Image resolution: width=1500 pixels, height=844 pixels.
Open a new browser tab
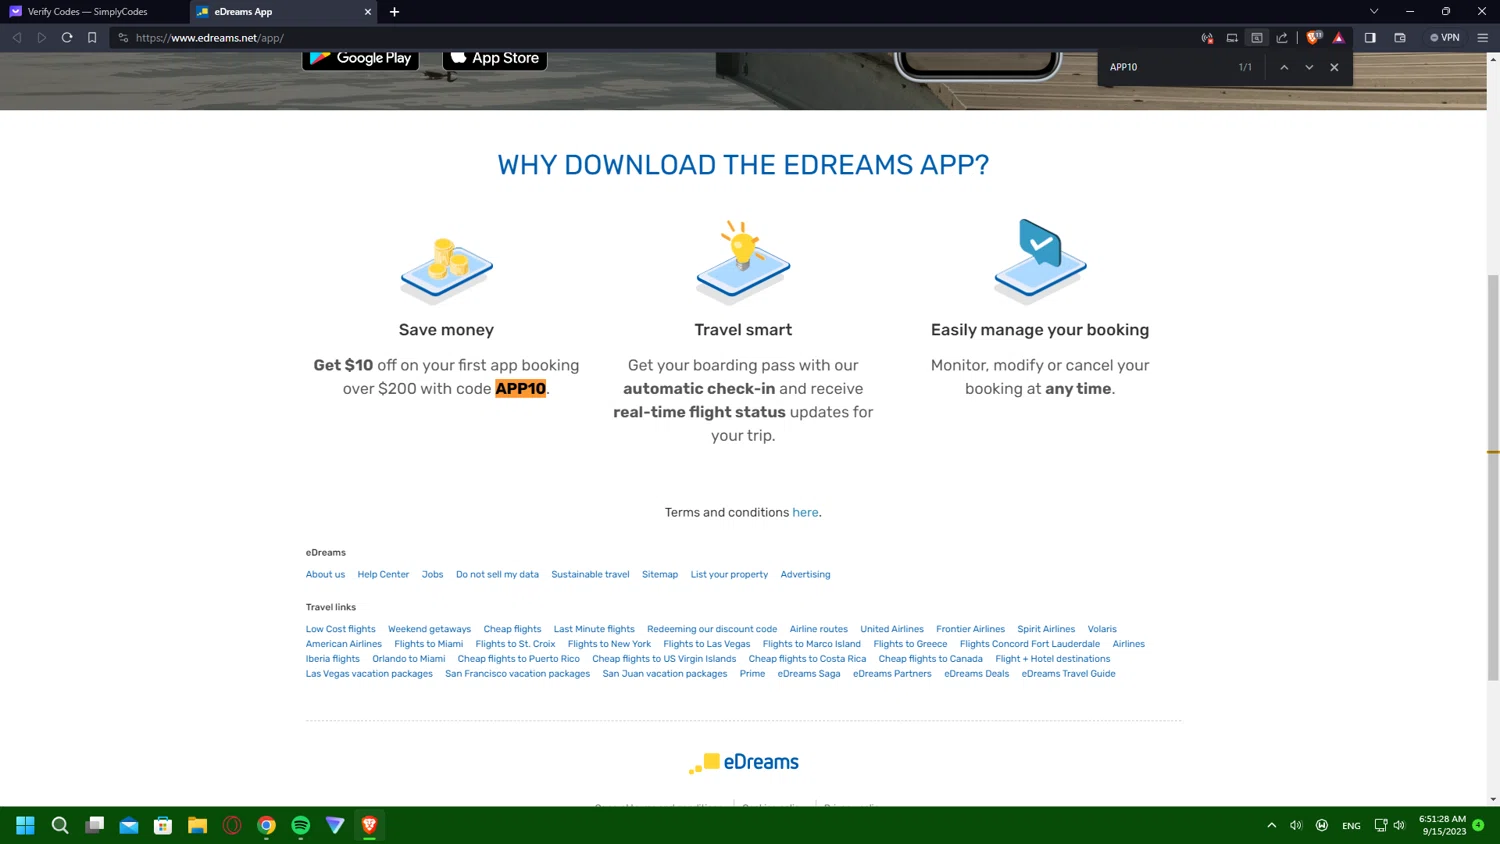394,12
